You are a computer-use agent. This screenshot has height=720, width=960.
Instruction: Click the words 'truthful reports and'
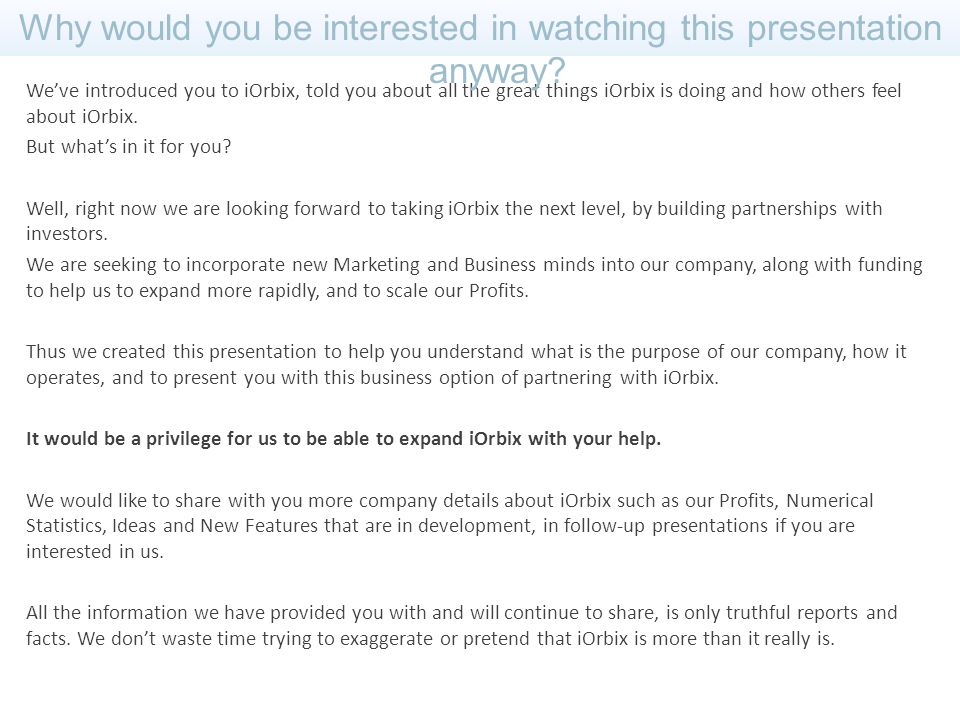pyautogui.click(x=811, y=613)
